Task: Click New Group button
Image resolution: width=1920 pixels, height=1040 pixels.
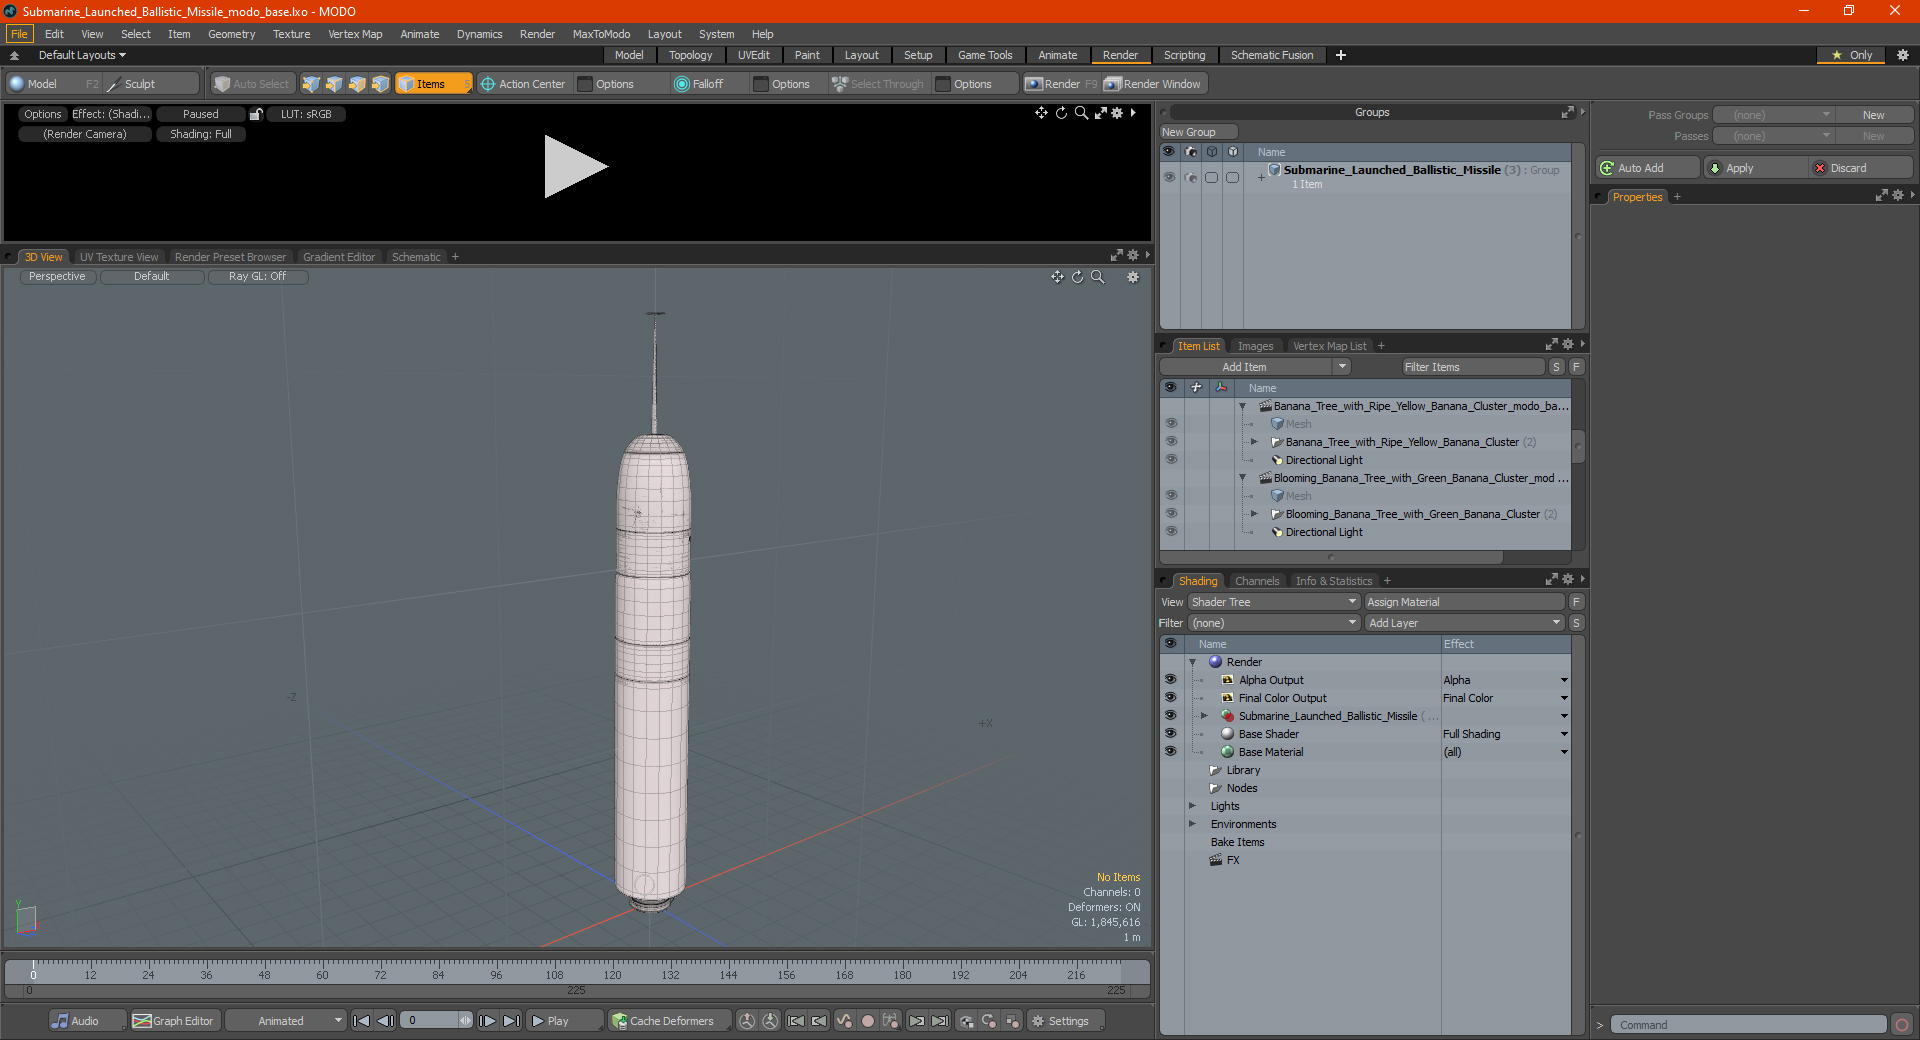Action: (x=1198, y=132)
